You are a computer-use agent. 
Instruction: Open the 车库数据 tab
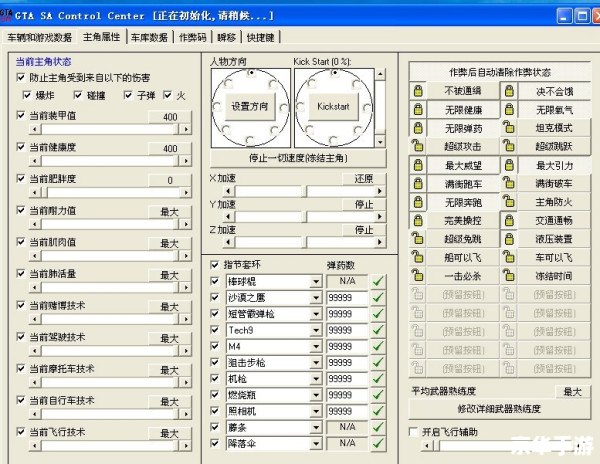coord(149,37)
